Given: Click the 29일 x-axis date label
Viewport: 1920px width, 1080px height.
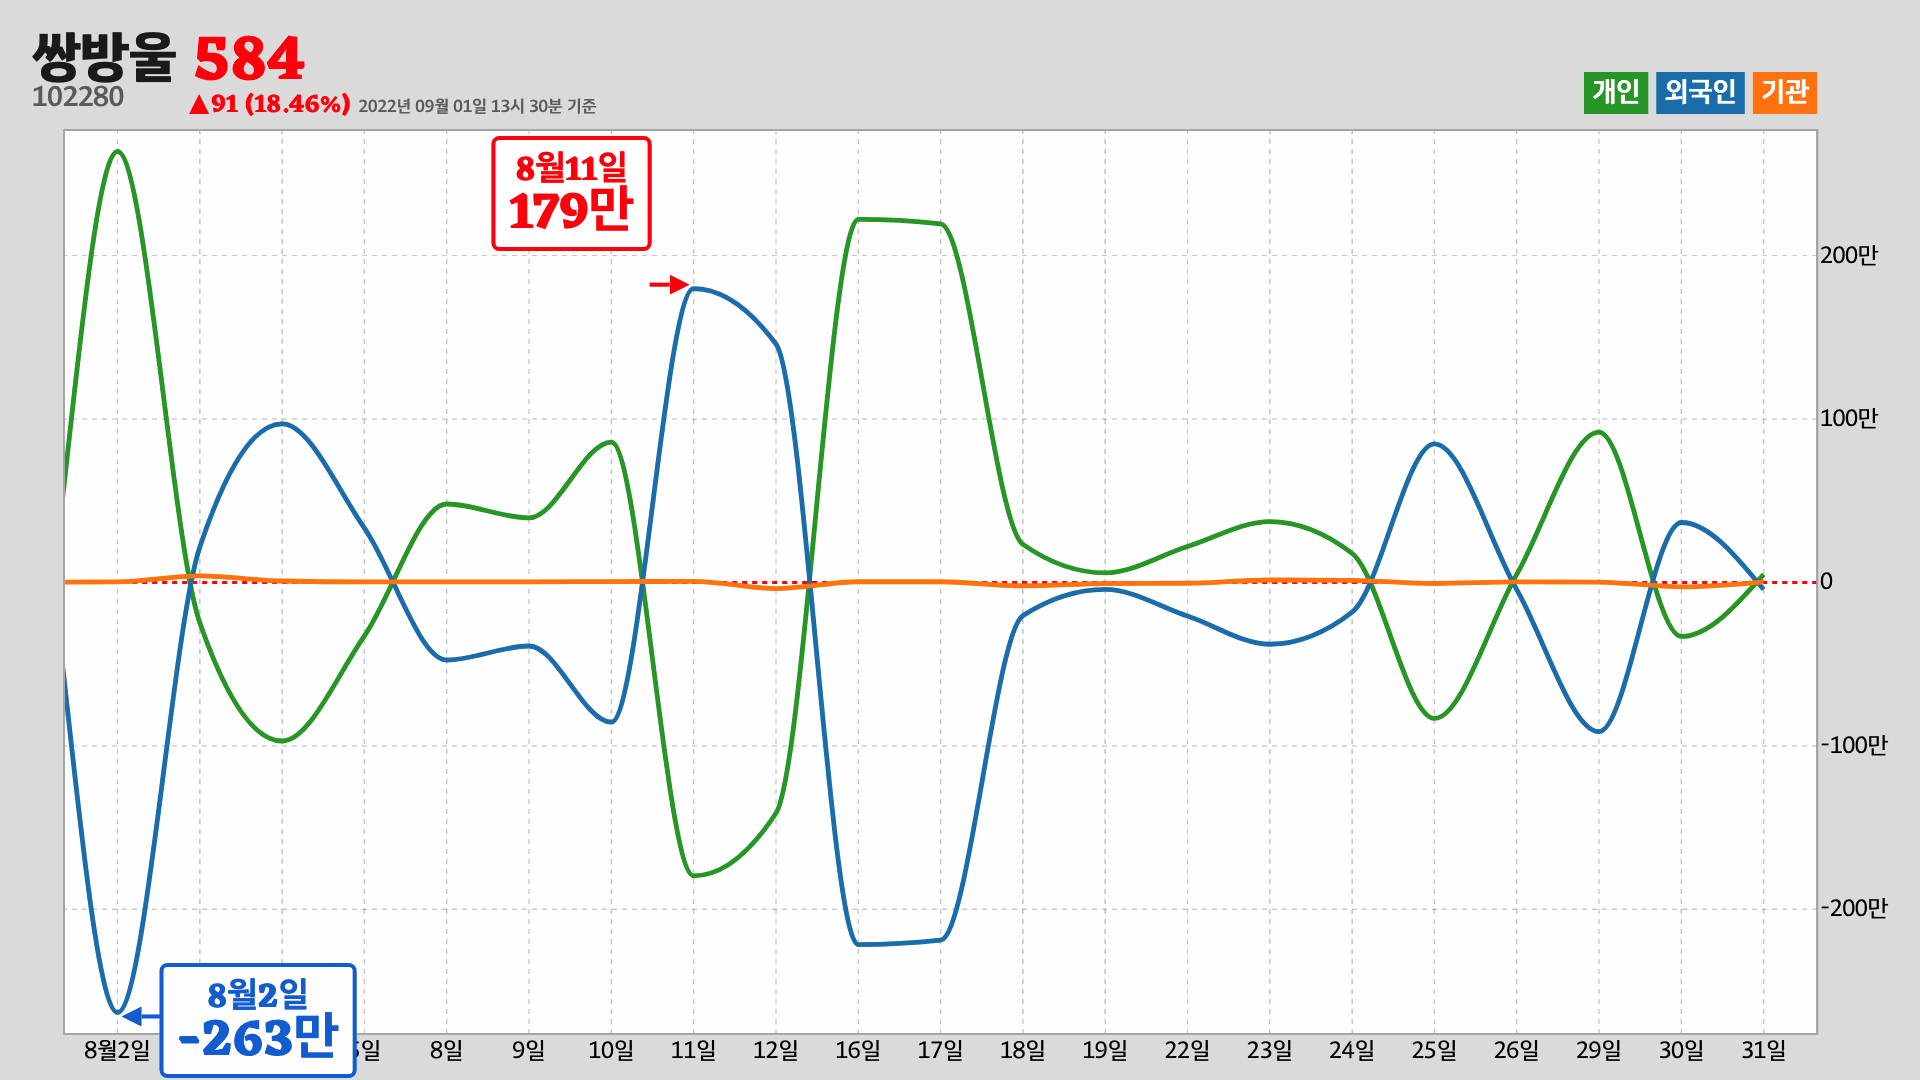Looking at the screenshot, I should (x=1599, y=1050).
